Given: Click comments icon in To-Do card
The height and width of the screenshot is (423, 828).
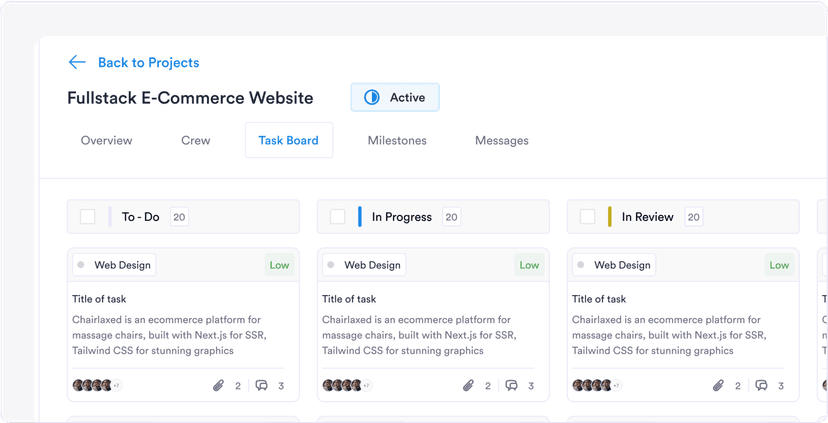Looking at the screenshot, I should click(262, 385).
